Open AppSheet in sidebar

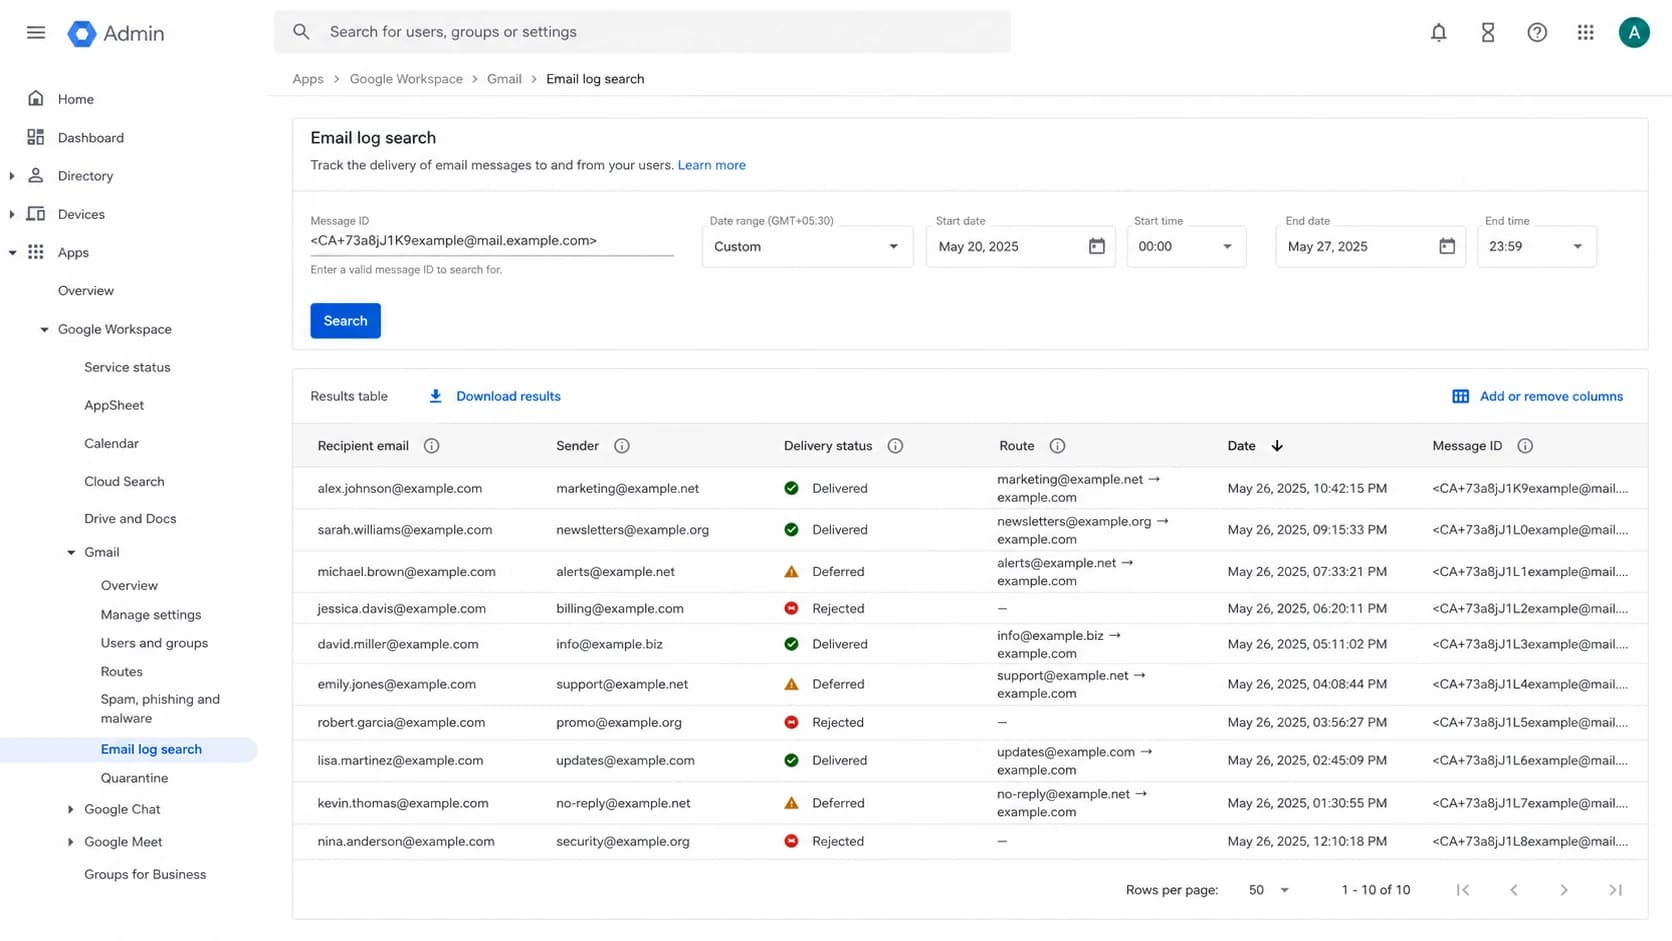coord(114,405)
